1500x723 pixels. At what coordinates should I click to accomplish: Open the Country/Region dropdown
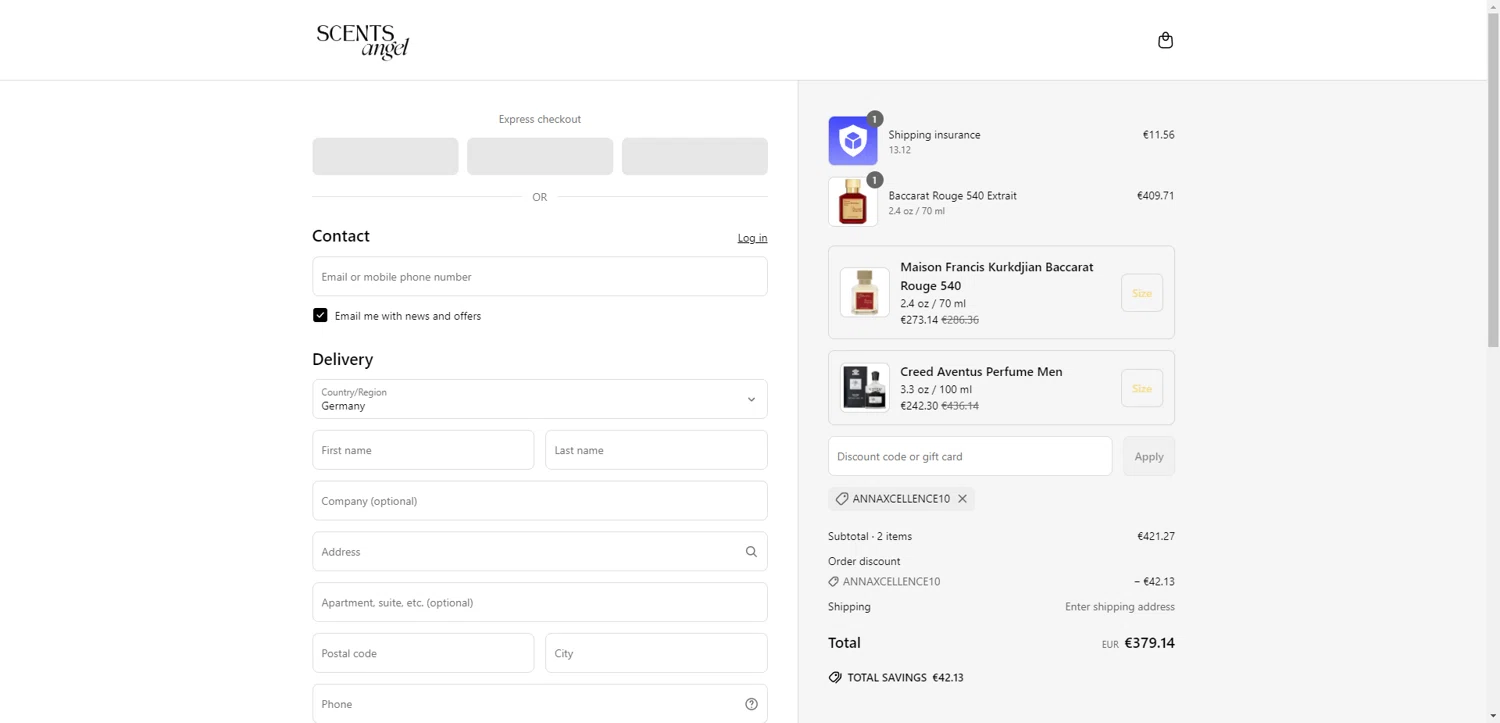click(540, 399)
